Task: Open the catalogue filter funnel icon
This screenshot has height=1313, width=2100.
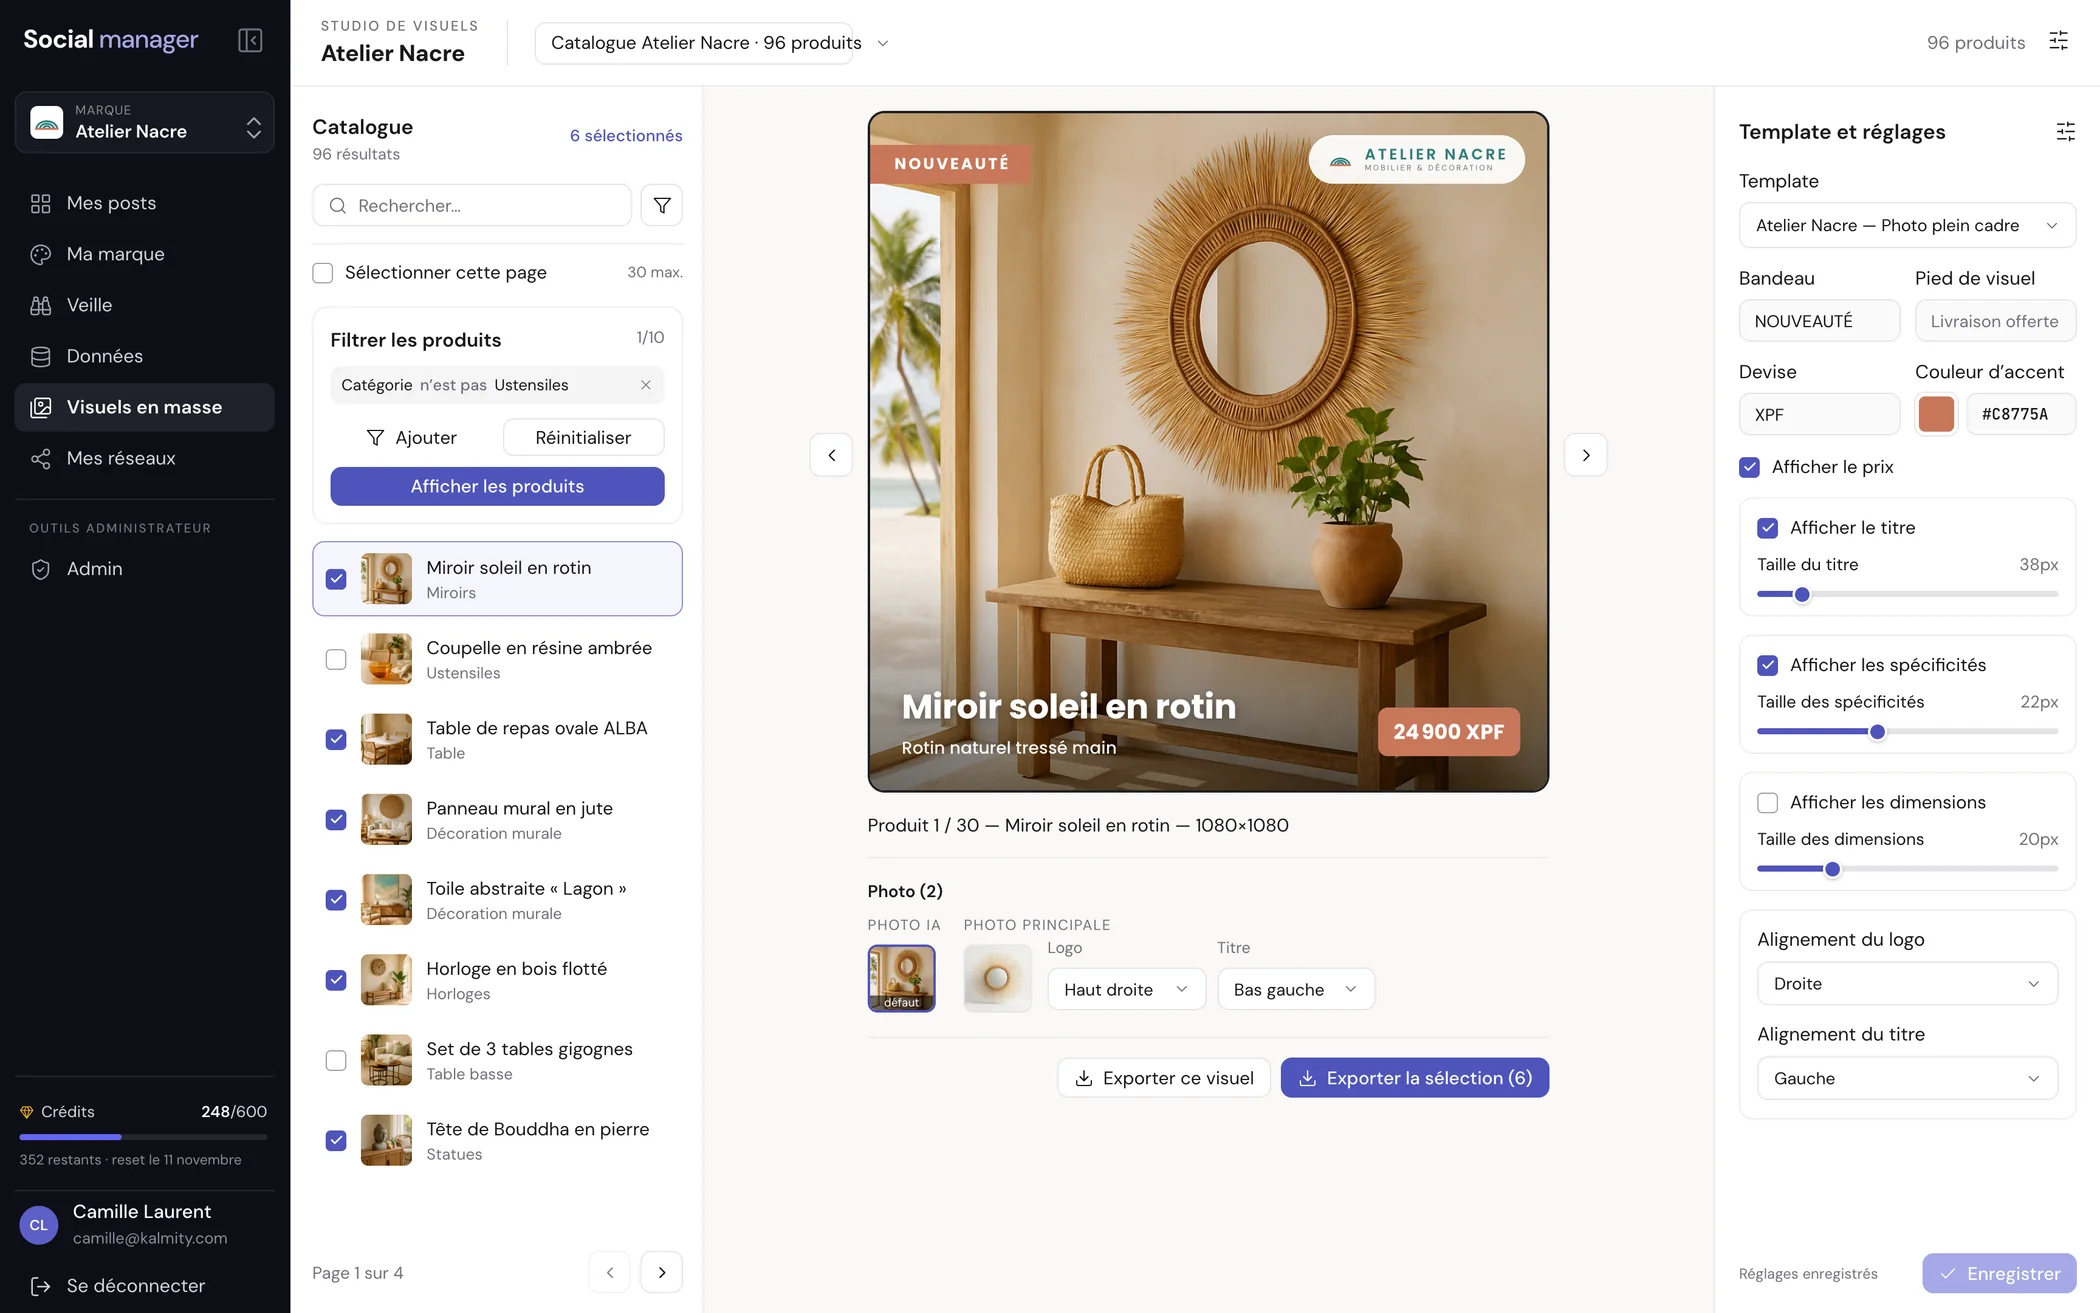Action: click(x=662, y=205)
